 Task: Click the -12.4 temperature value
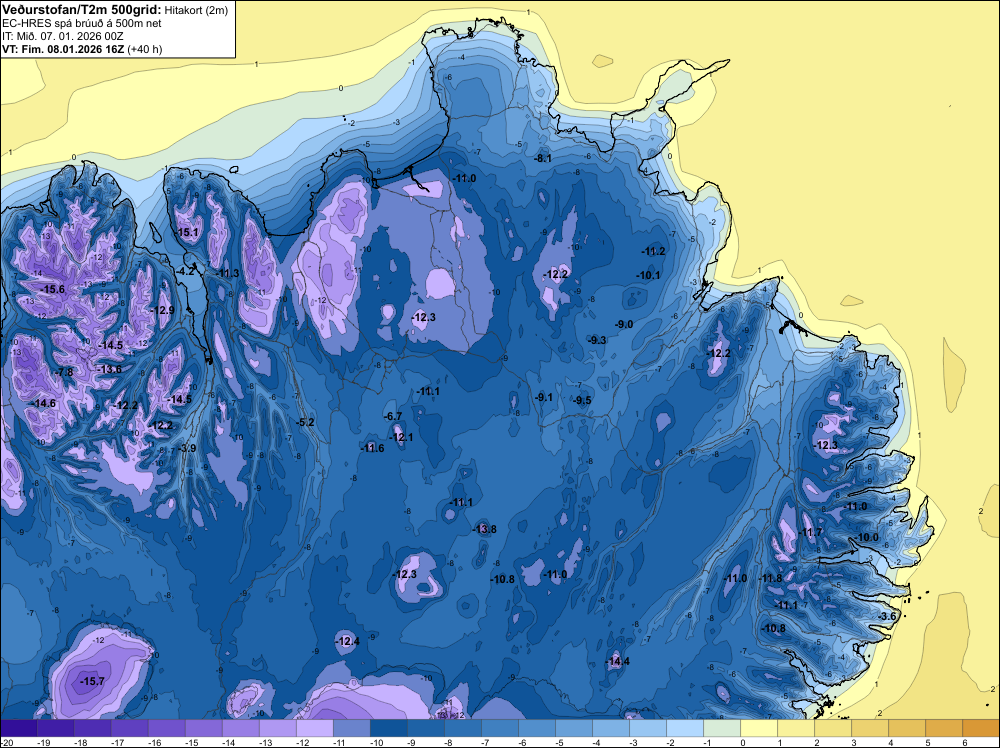(x=347, y=642)
